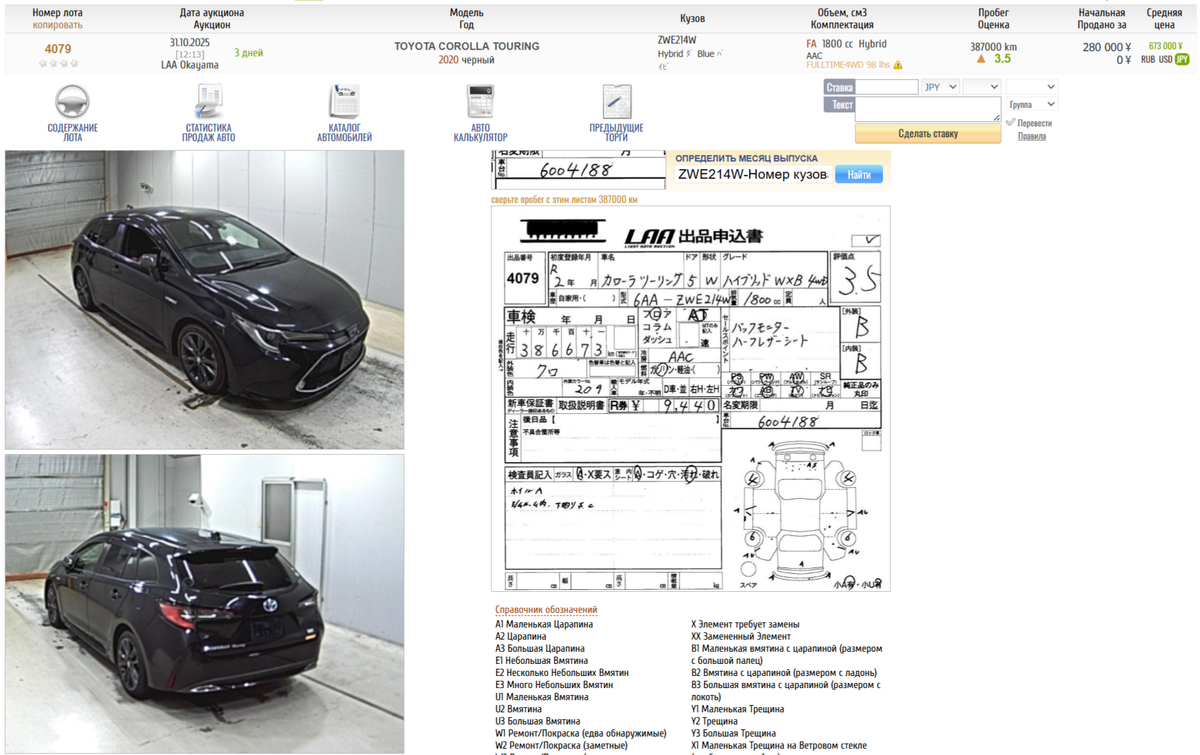The width and height of the screenshot is (1200, 755).
Task: Click the сверьте пробег с этим листом notice
Action: click(x=564, y=200)
